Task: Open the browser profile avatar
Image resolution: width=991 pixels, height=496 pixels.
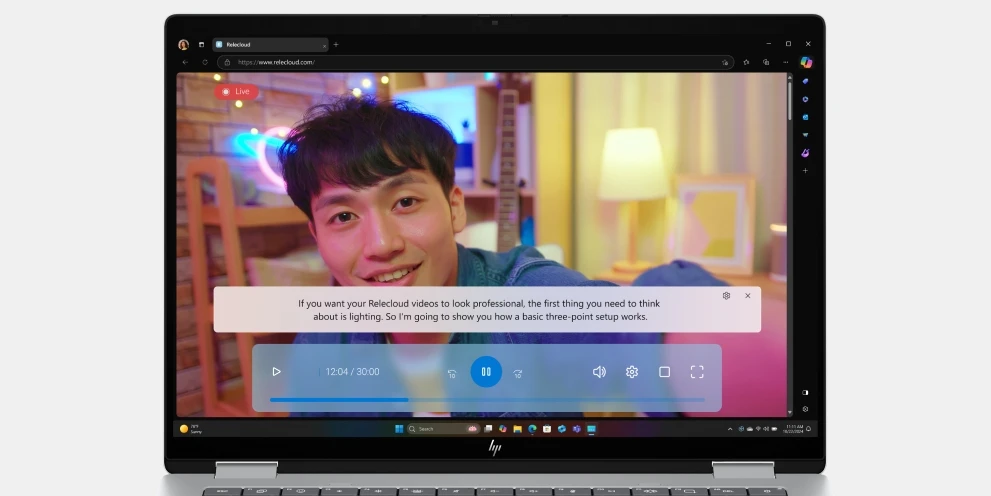Action: 183,44
